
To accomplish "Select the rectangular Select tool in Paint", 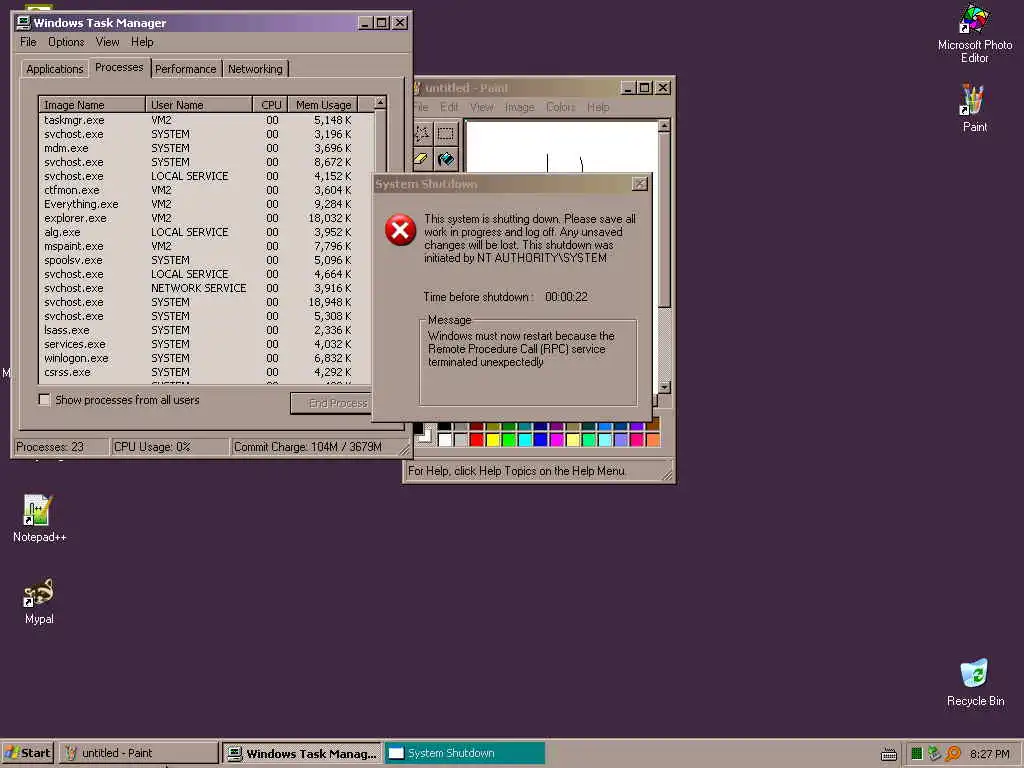I will (446, 134).
